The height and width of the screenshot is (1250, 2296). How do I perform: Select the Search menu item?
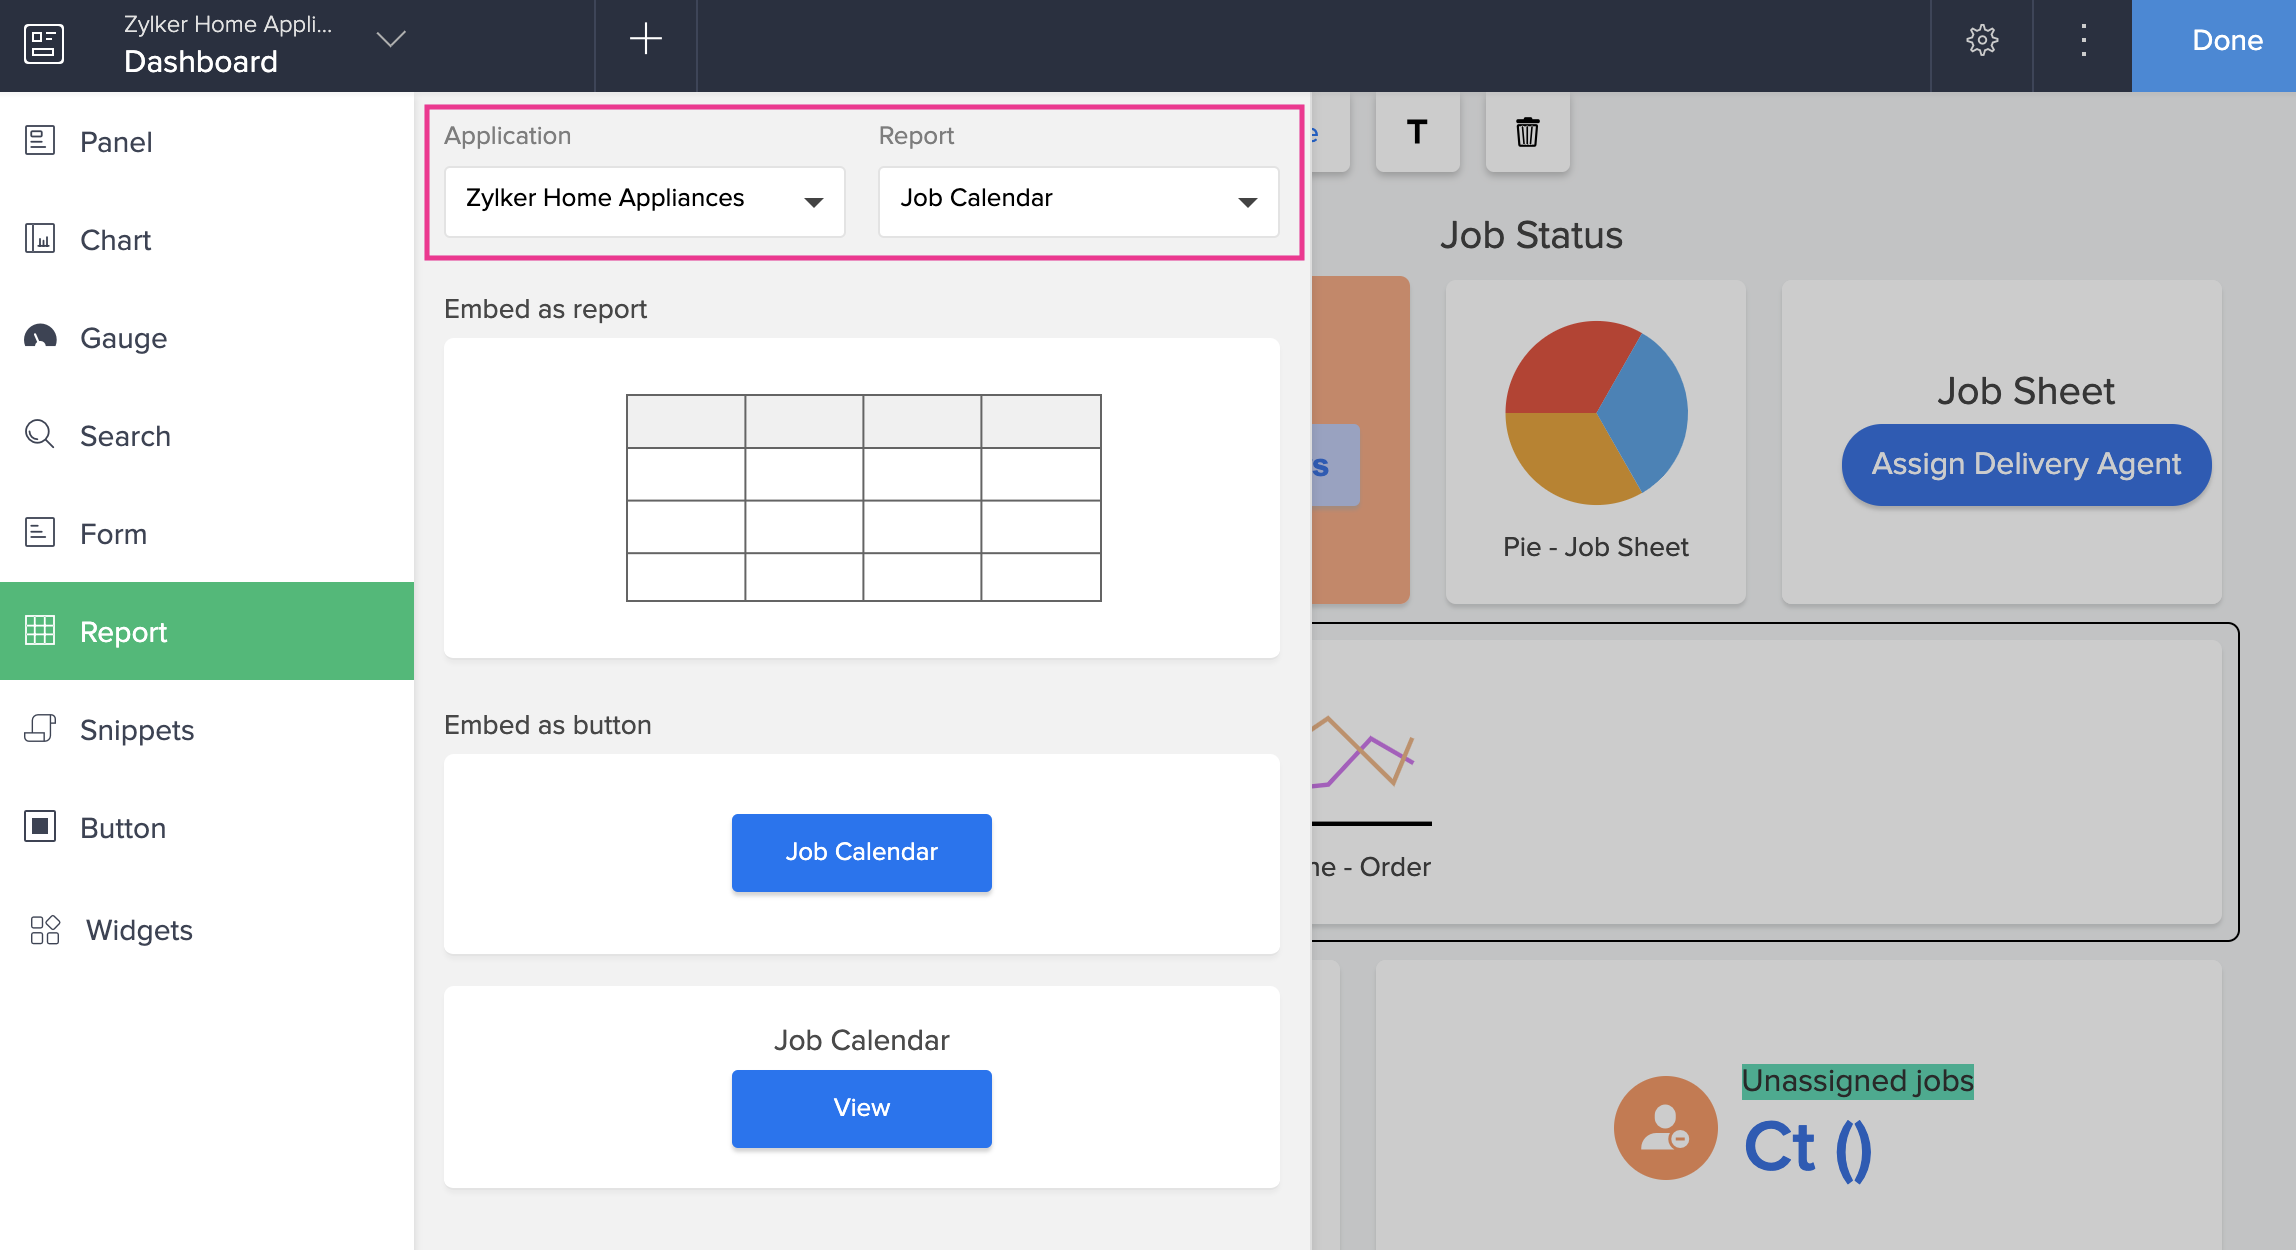point(207,435)
